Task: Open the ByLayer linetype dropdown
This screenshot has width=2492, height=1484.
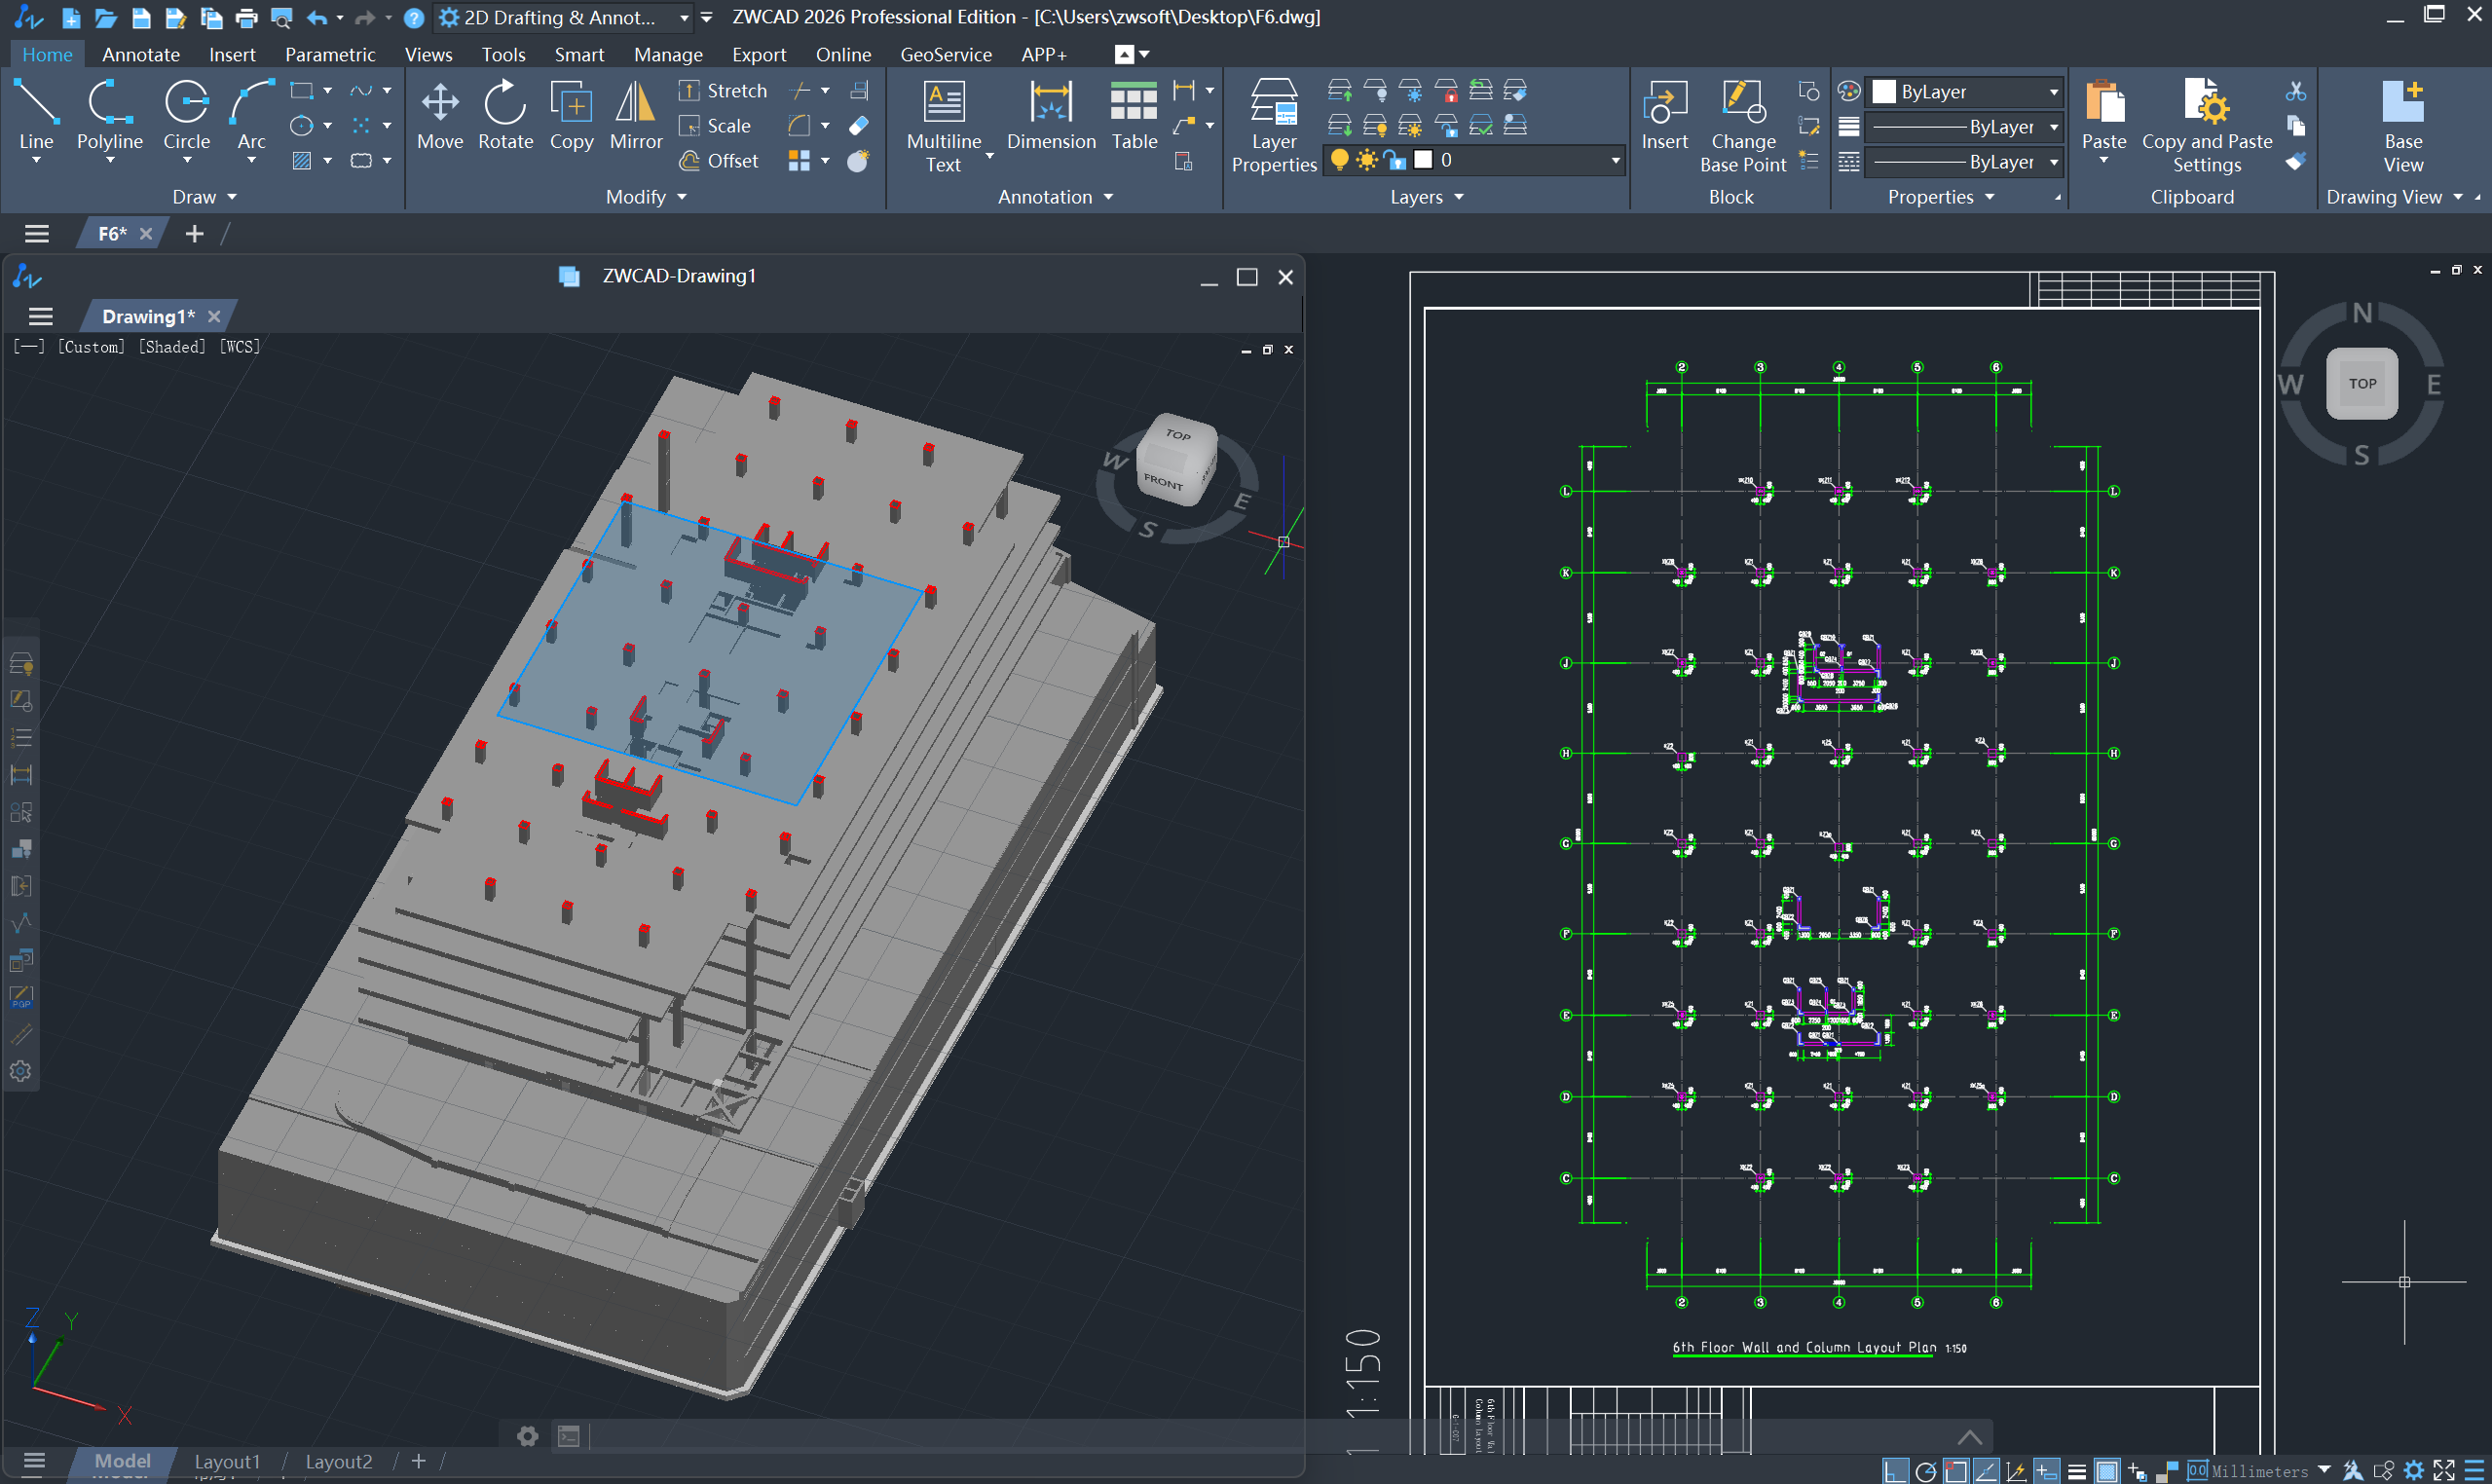Action: [1965, 162]
